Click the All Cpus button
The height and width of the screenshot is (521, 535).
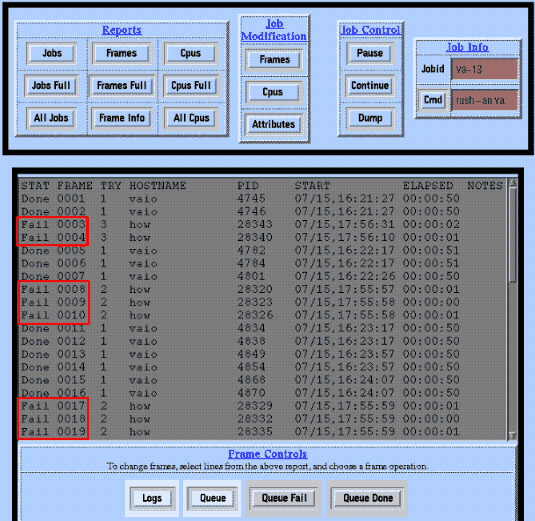coord(191,118)
